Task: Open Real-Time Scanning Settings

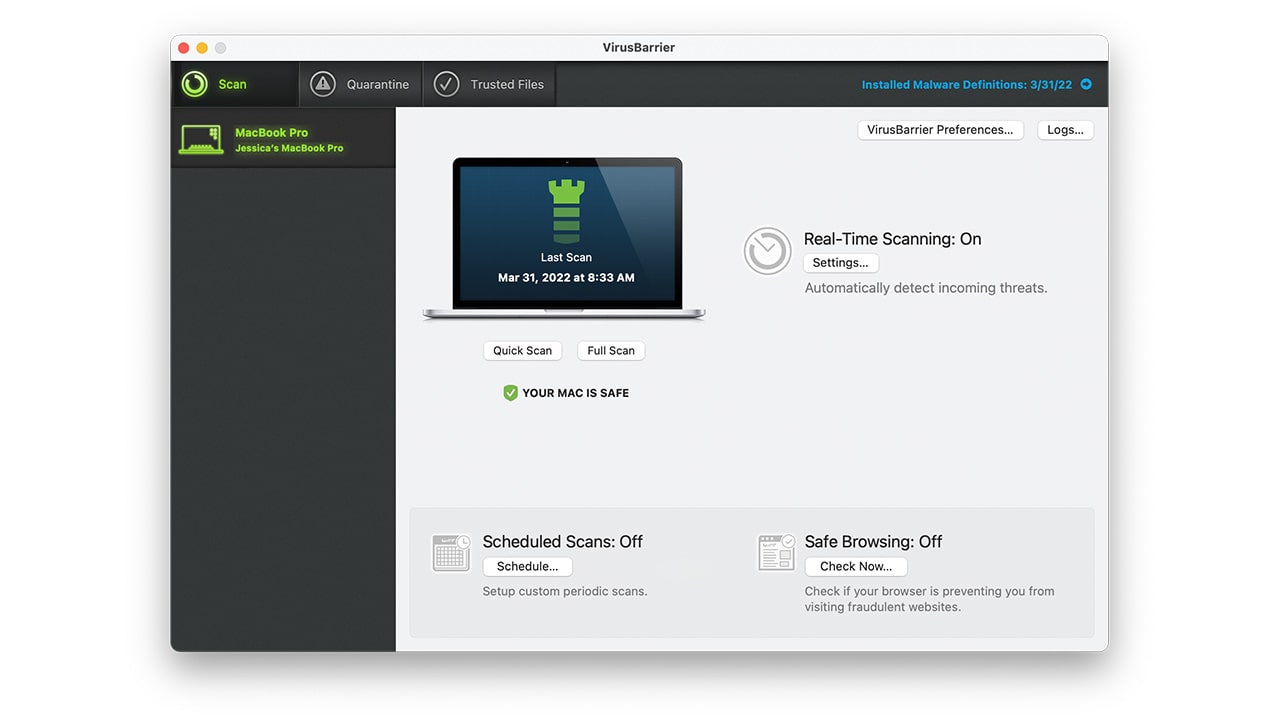Action: point(840,262)
